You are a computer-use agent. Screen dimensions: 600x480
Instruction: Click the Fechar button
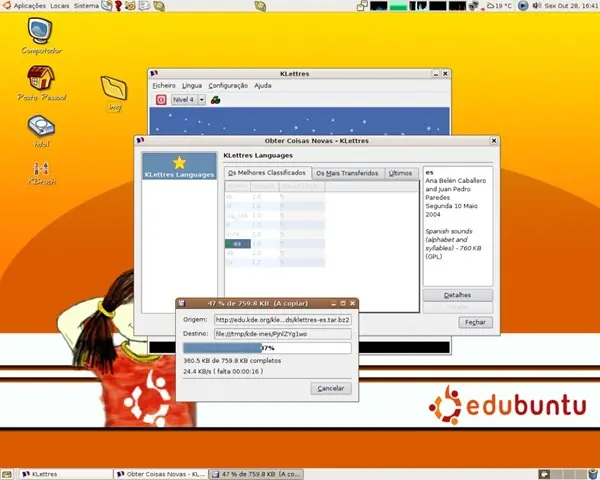coord(475,322)
